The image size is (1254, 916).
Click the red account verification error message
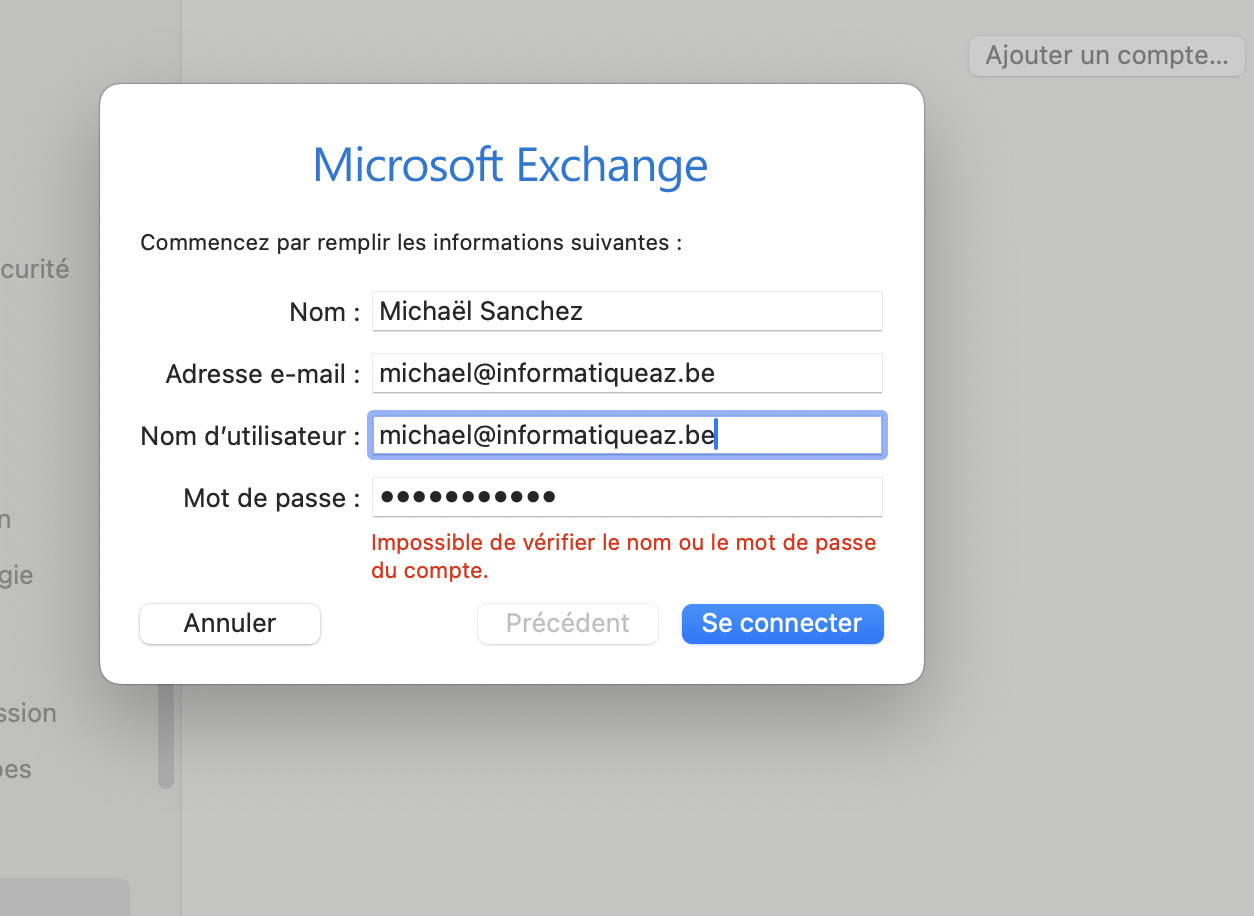(x=622, y=557)
